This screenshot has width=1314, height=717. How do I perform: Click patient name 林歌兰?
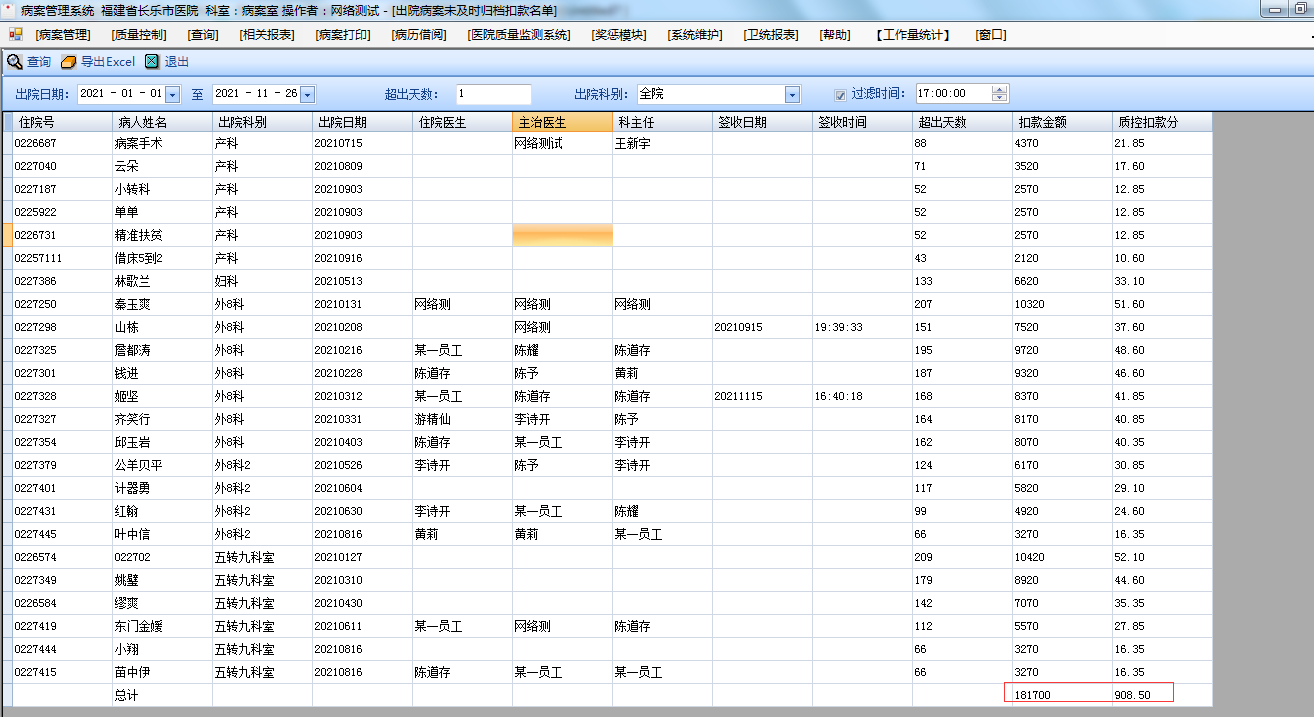132,281
